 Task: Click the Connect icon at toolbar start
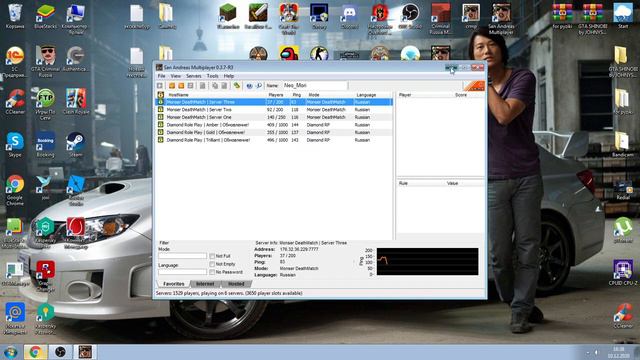pyautogui.click(x=160, y=86)
